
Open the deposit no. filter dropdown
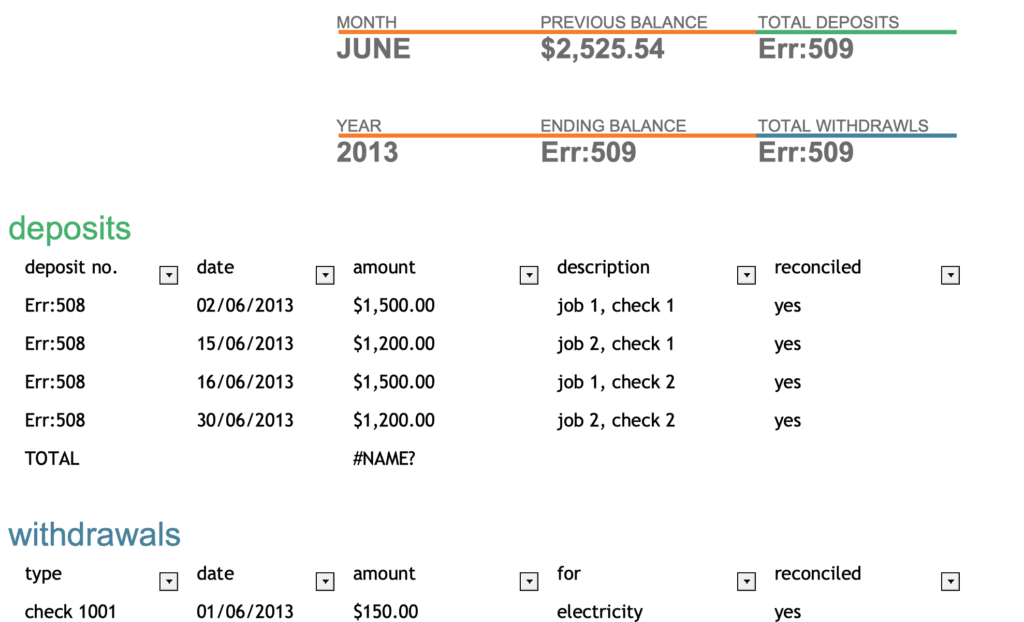168,275
